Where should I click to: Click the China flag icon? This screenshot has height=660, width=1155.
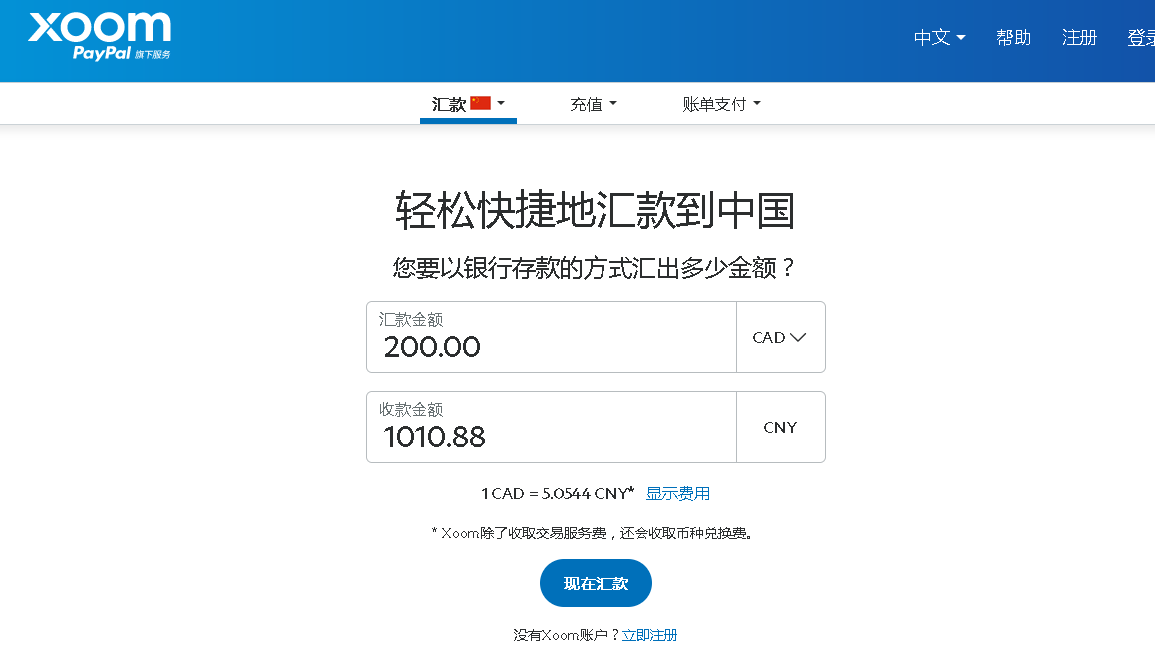click(481, 103)
